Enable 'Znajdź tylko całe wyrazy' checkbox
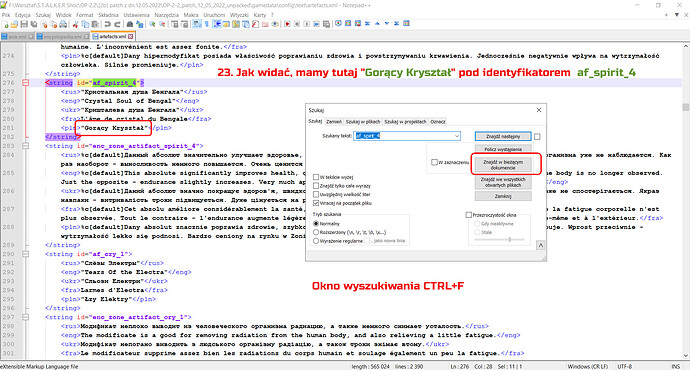 tap(316, 186)
